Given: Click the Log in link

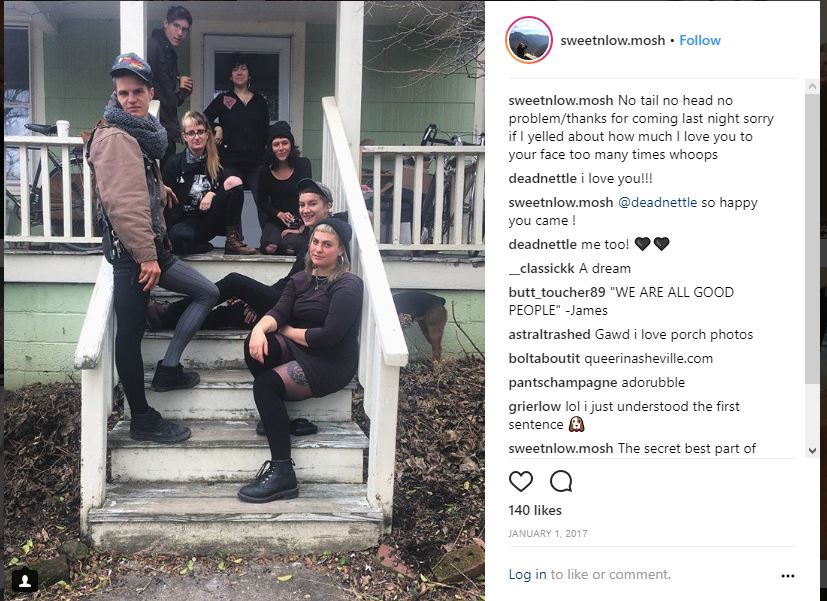Looking at the screenshot, I should pyautogui.click(x=527, y=575).
